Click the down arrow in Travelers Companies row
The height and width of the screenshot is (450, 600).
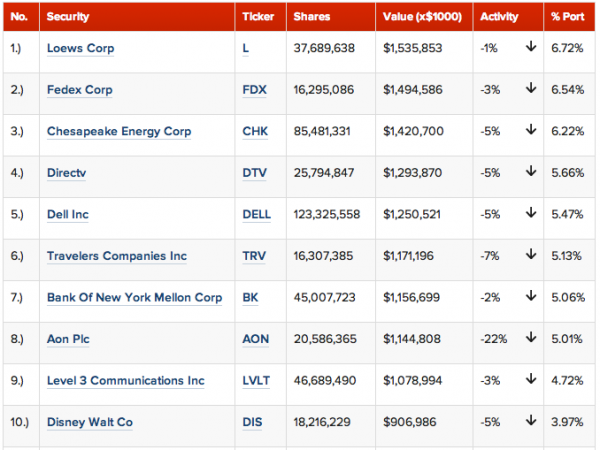(x=530, y=256)
